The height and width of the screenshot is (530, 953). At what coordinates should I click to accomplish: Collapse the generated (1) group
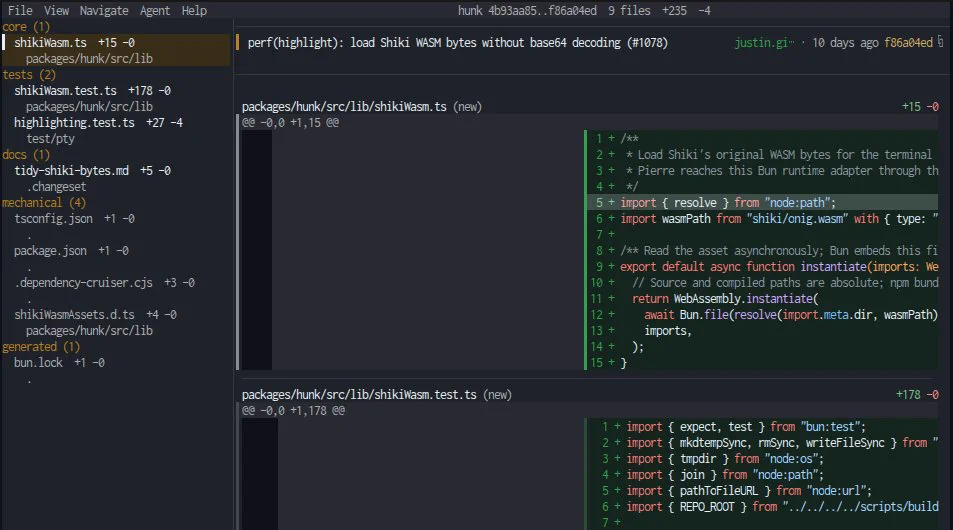coord(41,347)
